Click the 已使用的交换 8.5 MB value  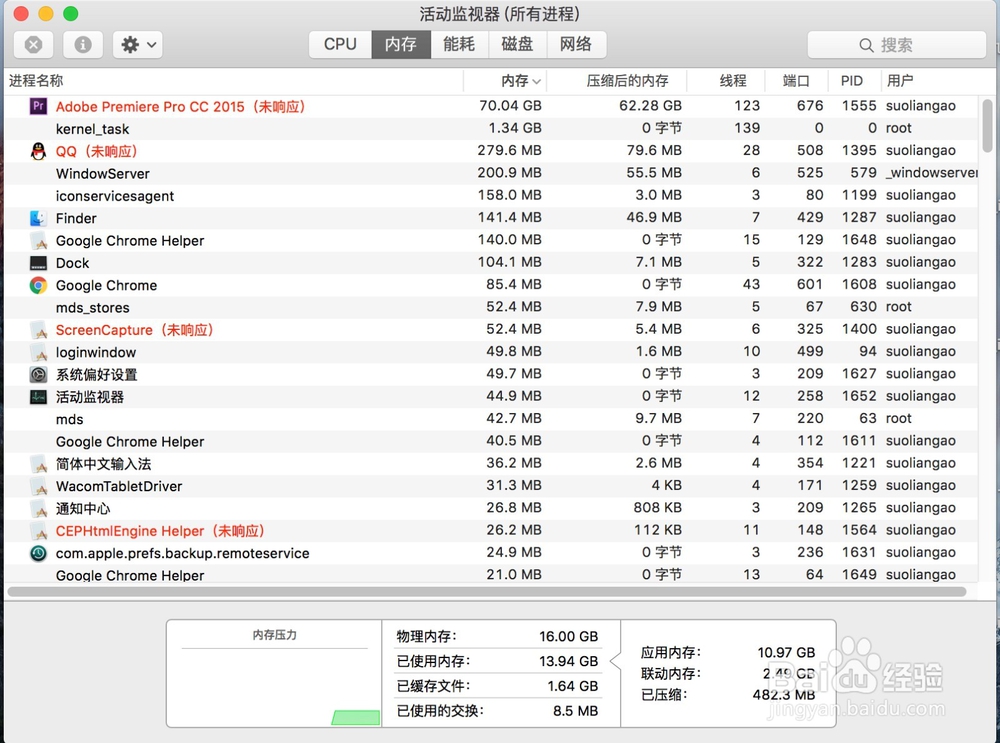[575, 711]
